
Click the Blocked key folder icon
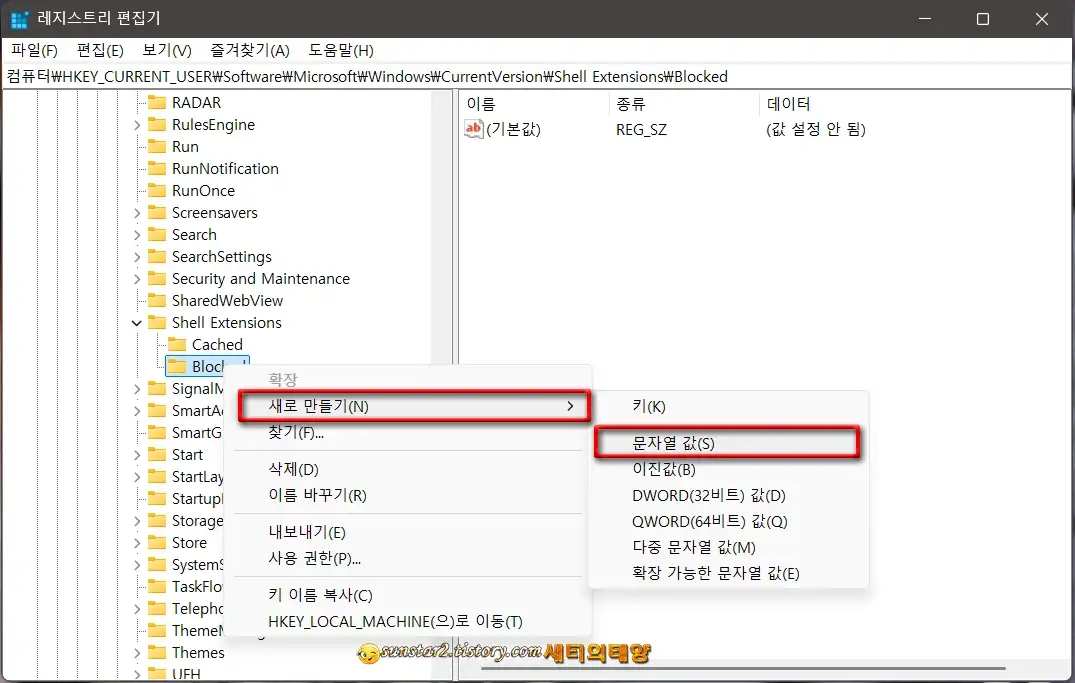175,366
